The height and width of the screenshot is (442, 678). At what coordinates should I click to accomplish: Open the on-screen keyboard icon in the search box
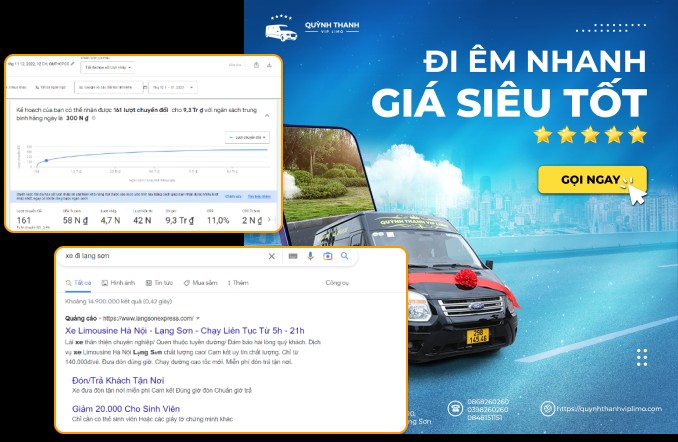293,256
